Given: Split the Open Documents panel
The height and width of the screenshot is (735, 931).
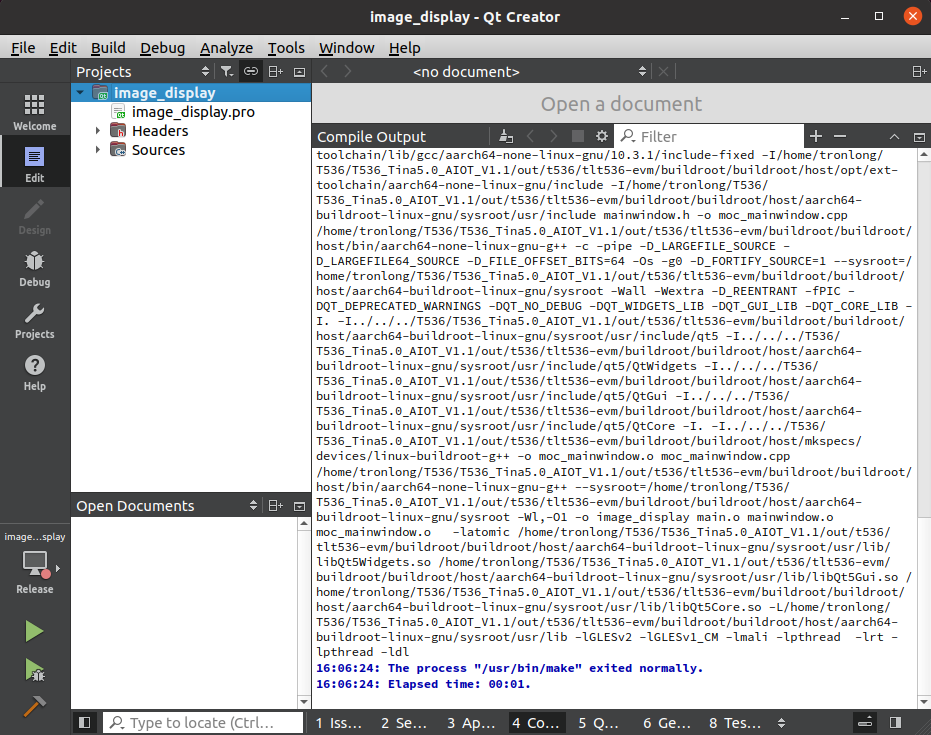Looking at the screenshot, I should 276,506.
